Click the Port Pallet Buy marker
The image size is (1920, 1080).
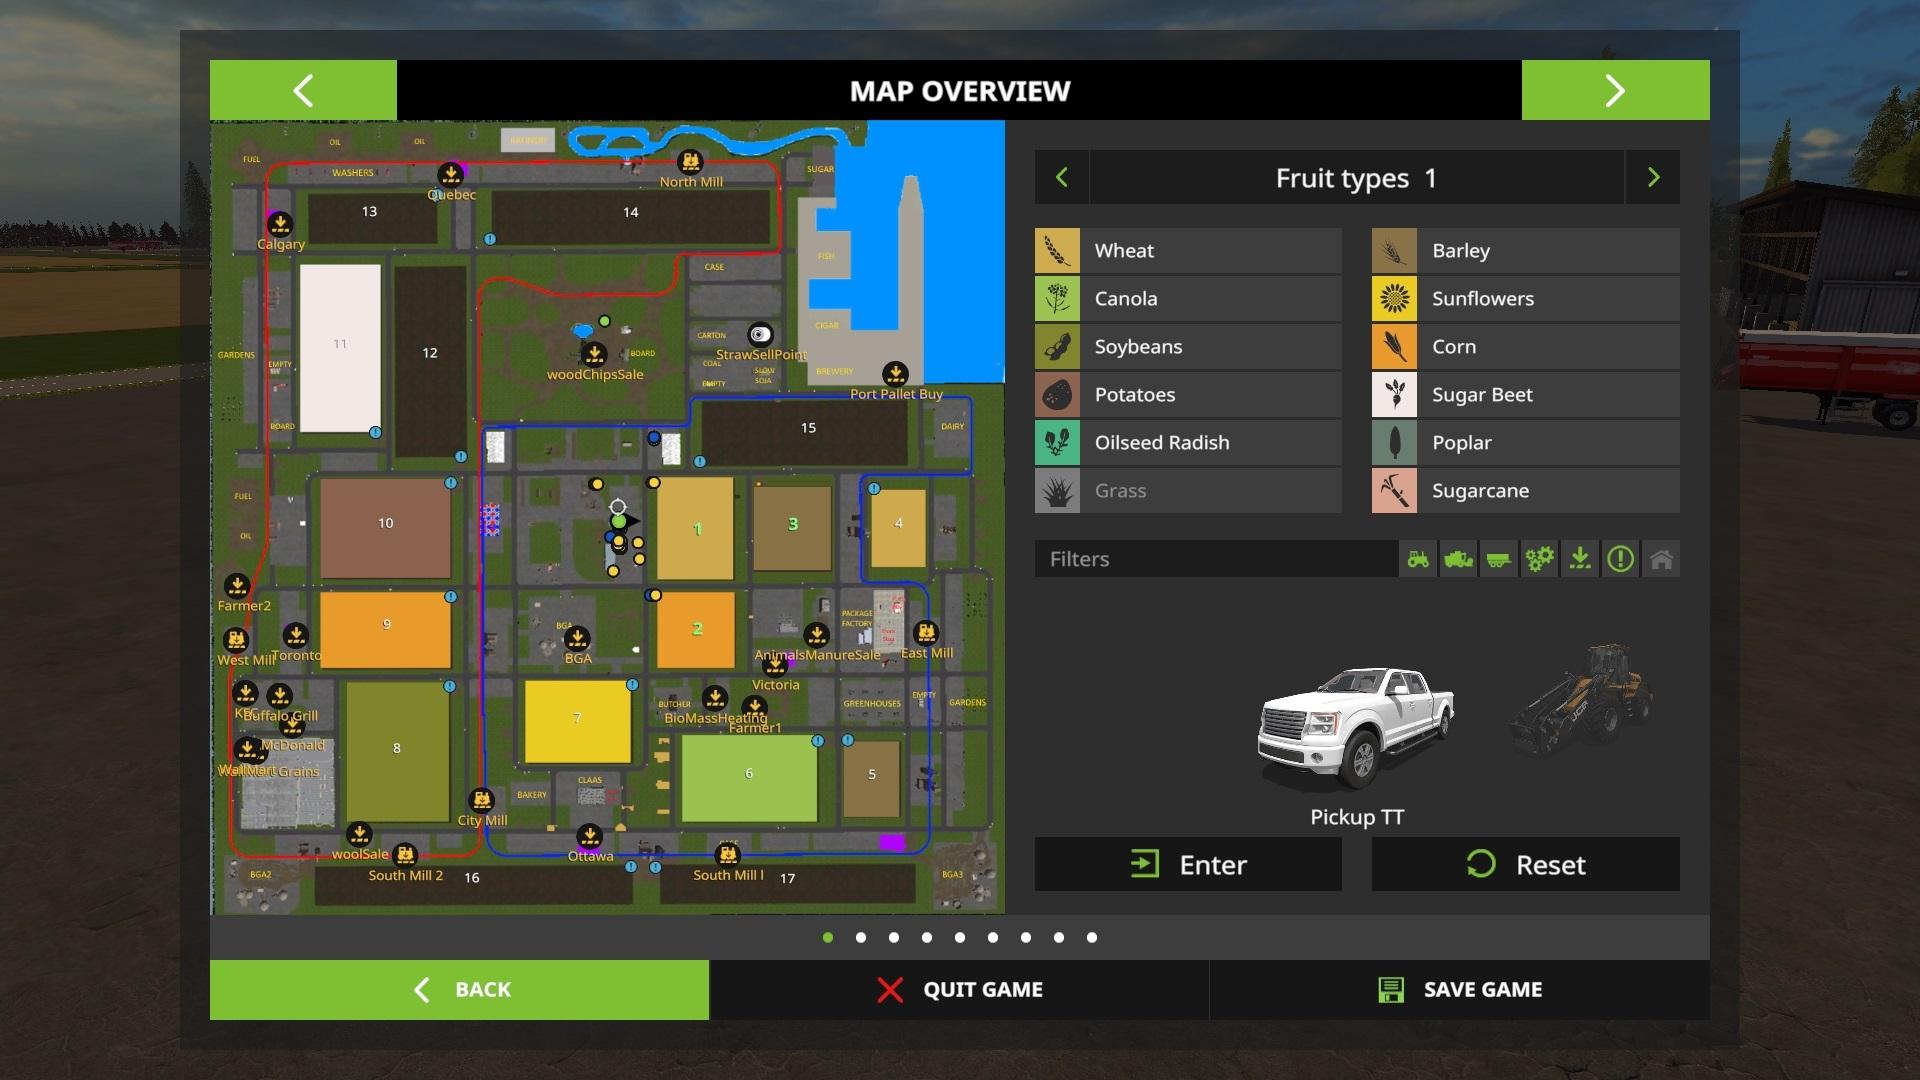[896, 374]
